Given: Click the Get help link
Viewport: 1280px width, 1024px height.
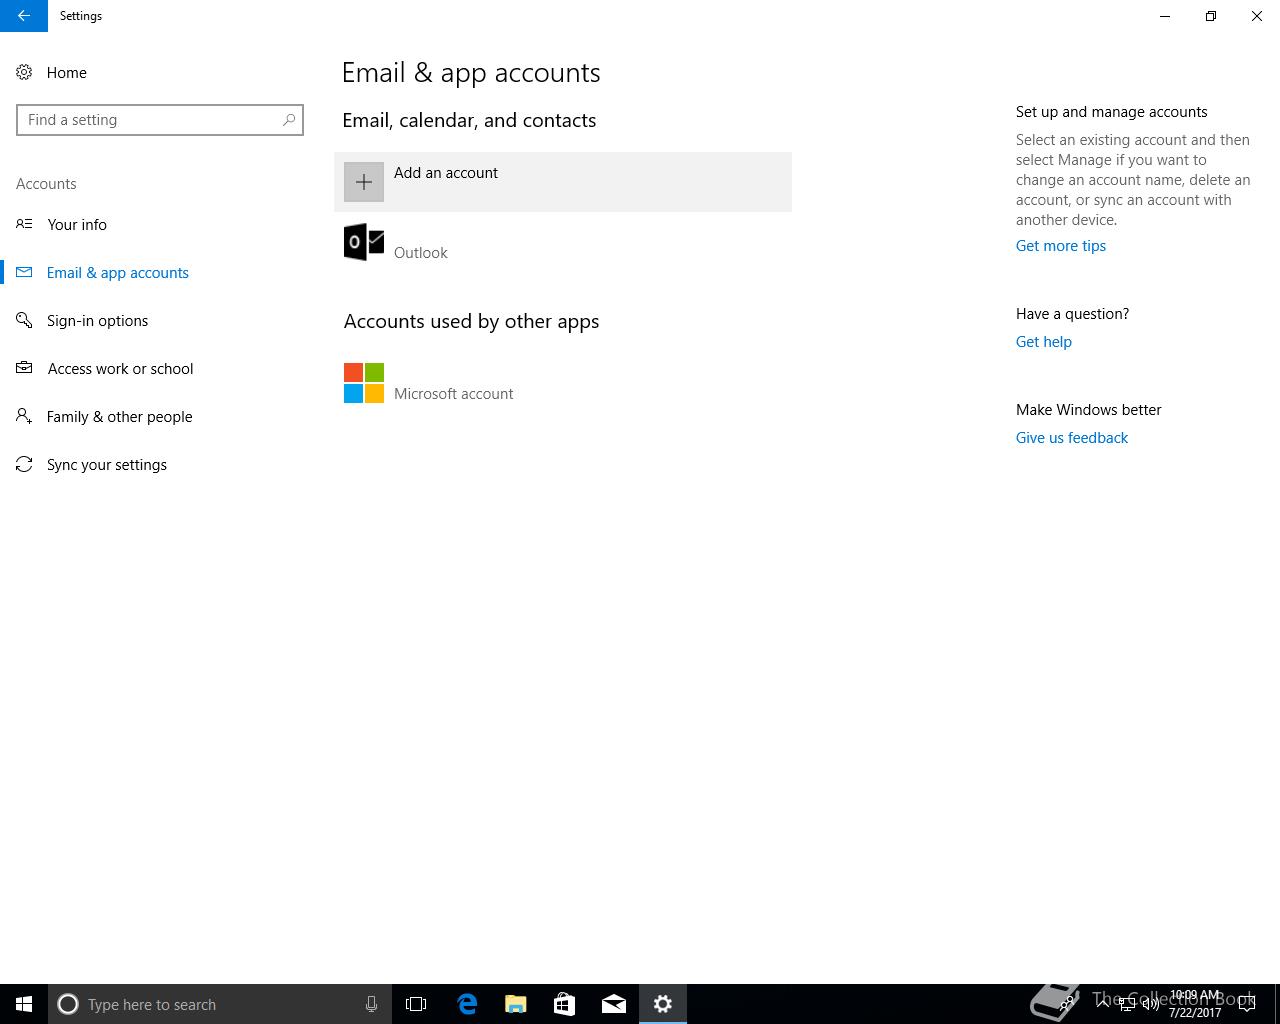Looking at the screenshot, I should (1043, 342).
